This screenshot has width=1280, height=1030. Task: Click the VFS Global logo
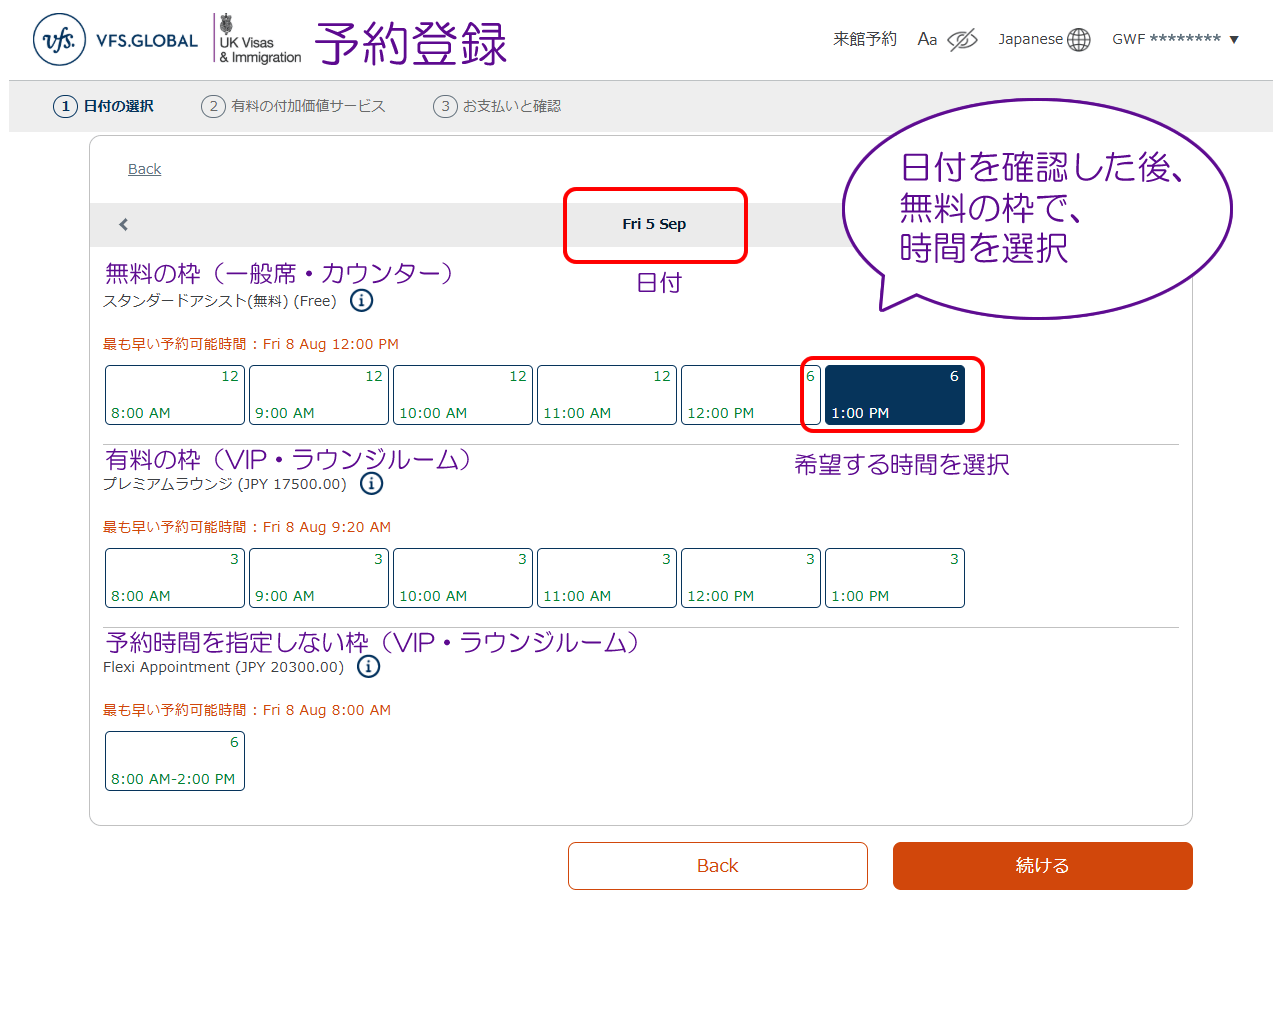[115, 40]
